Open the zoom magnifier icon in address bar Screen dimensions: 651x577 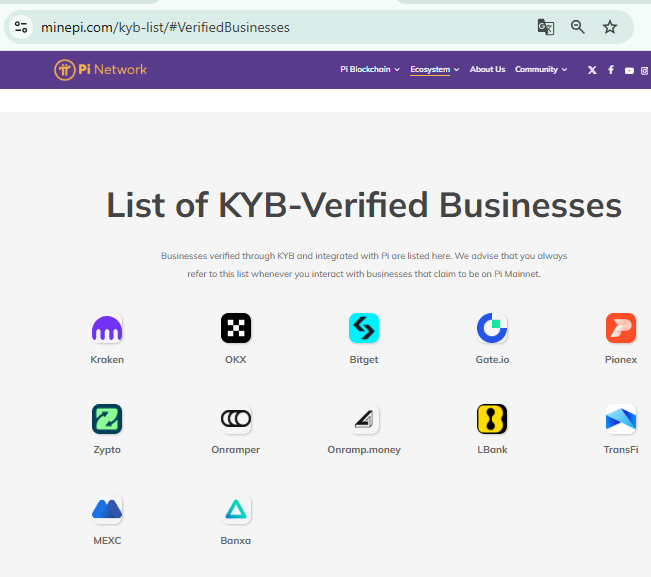(x=578, y=27)
